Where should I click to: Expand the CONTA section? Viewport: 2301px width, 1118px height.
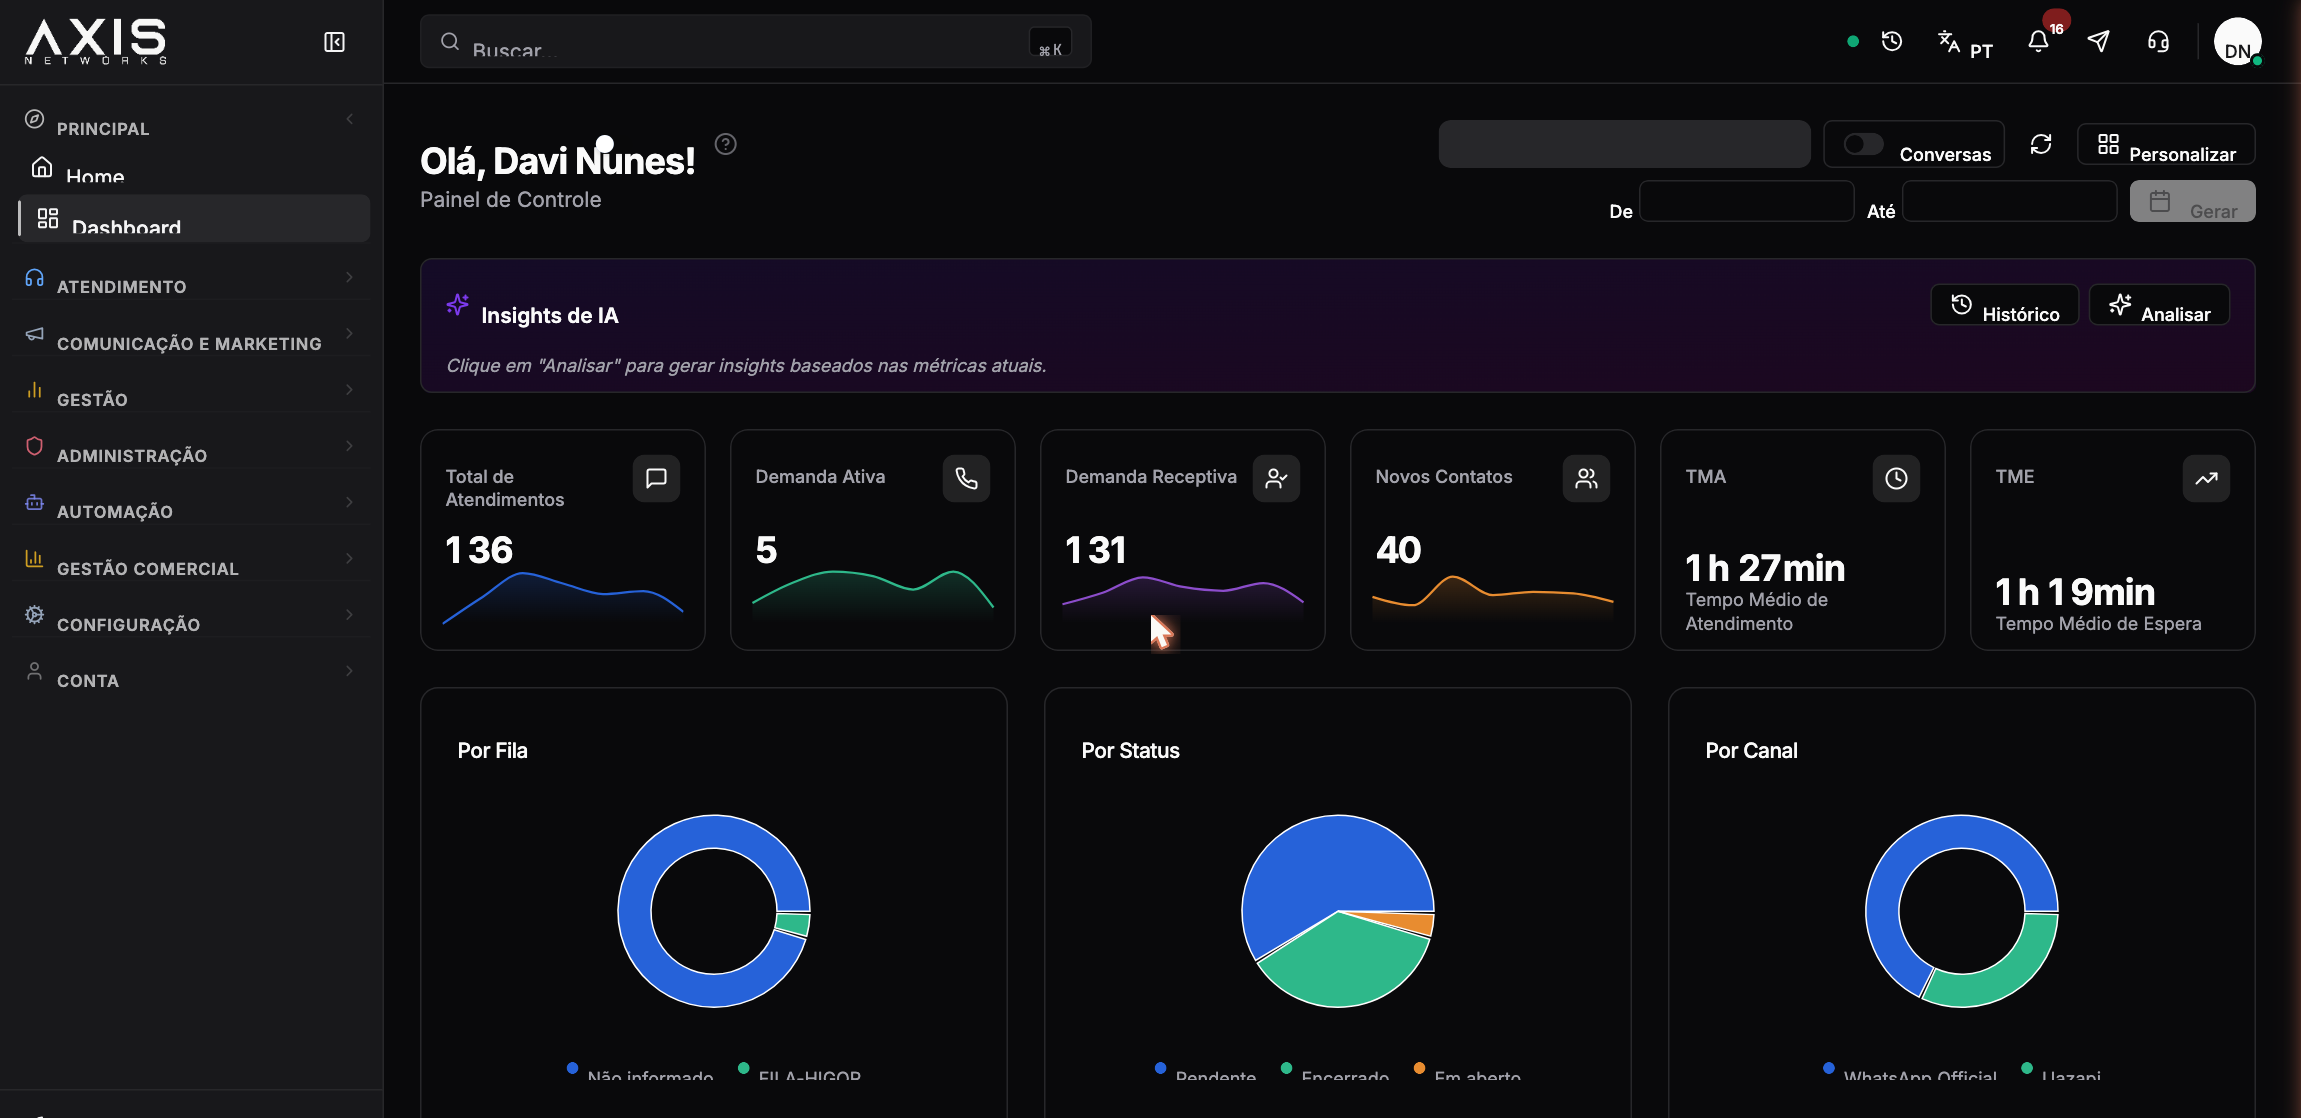tap(193, 671)
